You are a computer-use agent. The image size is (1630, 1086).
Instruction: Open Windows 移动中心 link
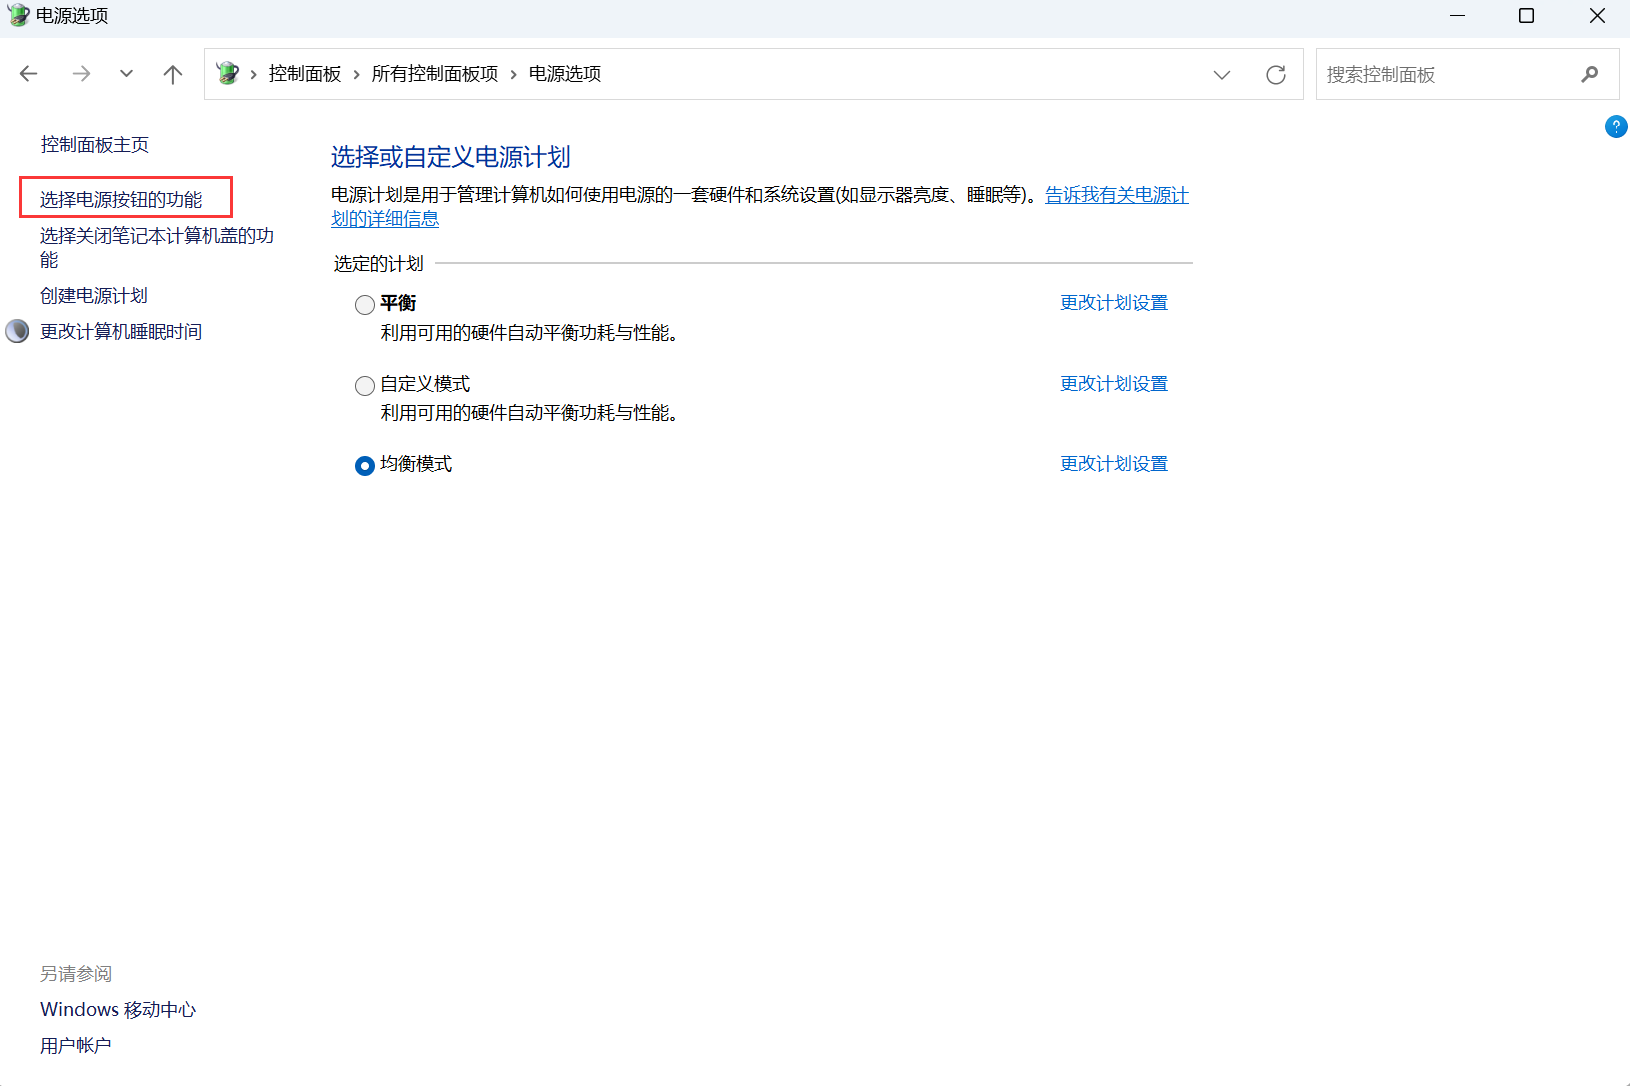click(x=118, y=1010)
